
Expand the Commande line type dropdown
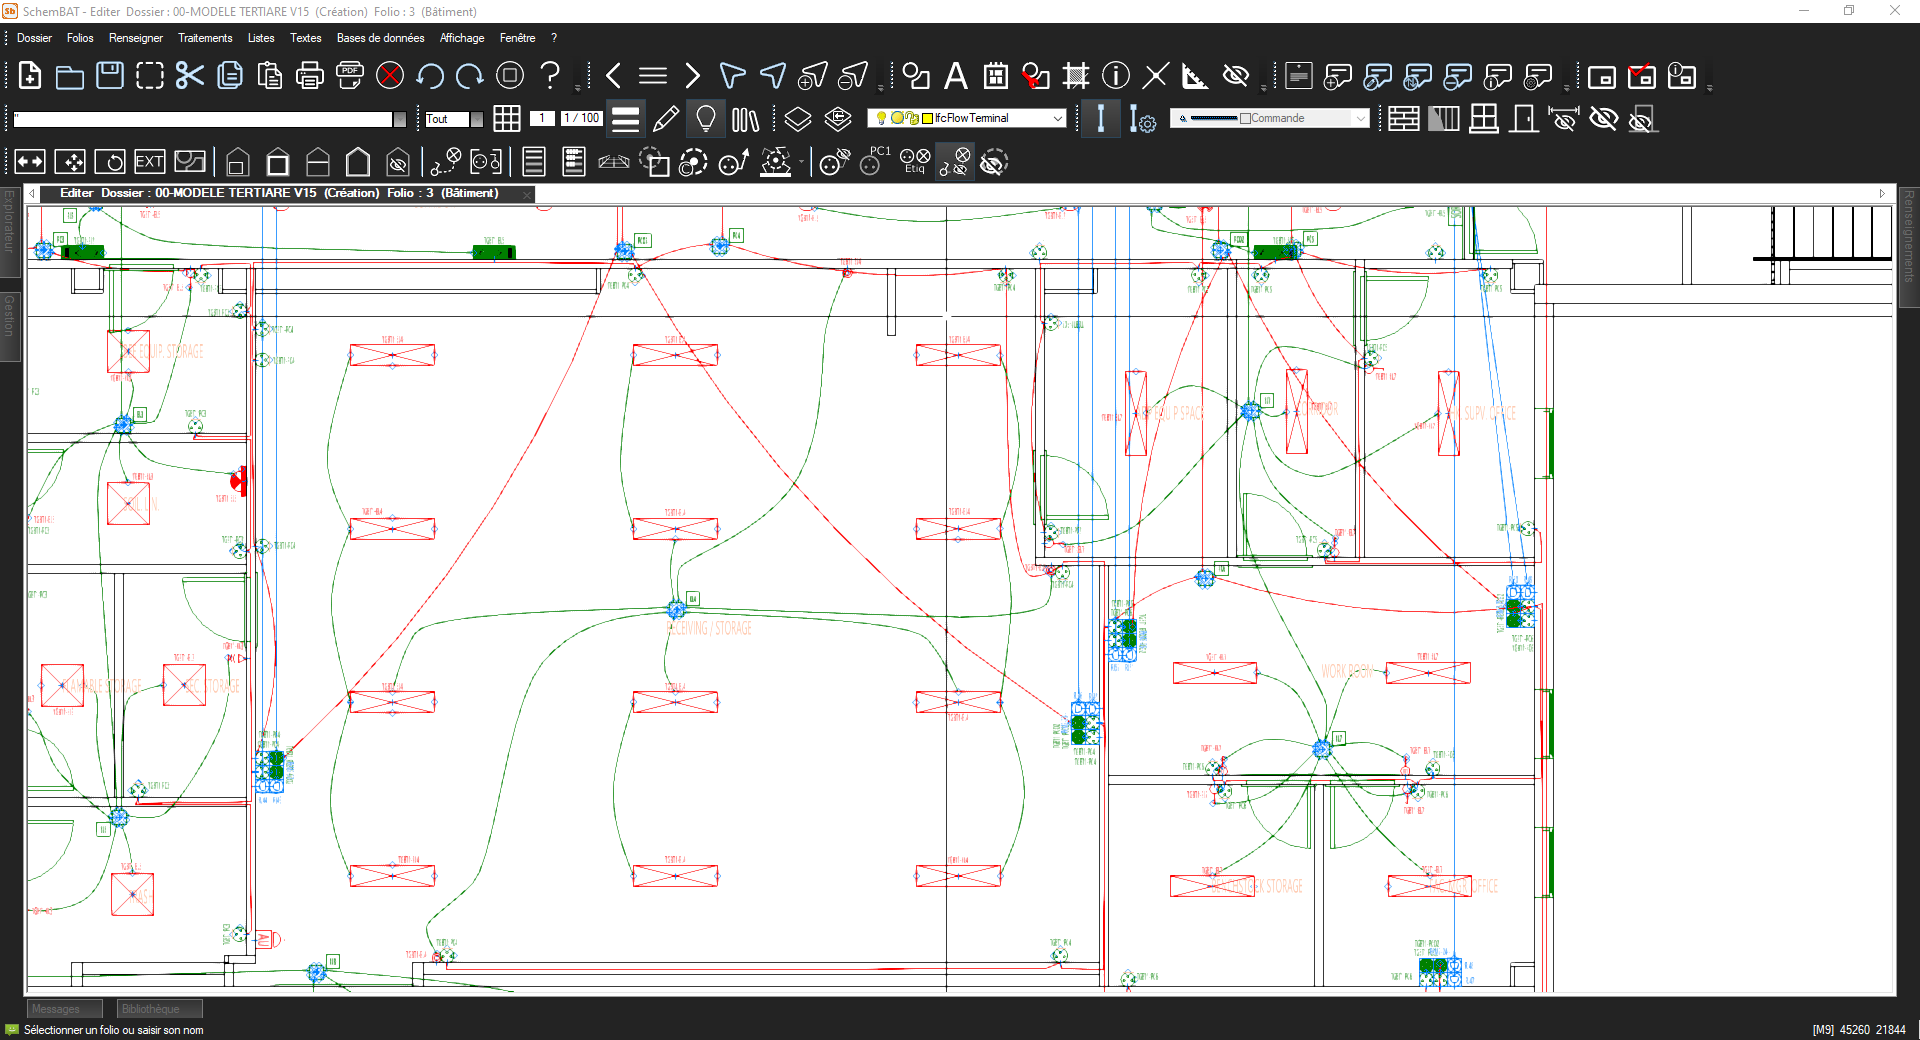(x=1360, y=118)
